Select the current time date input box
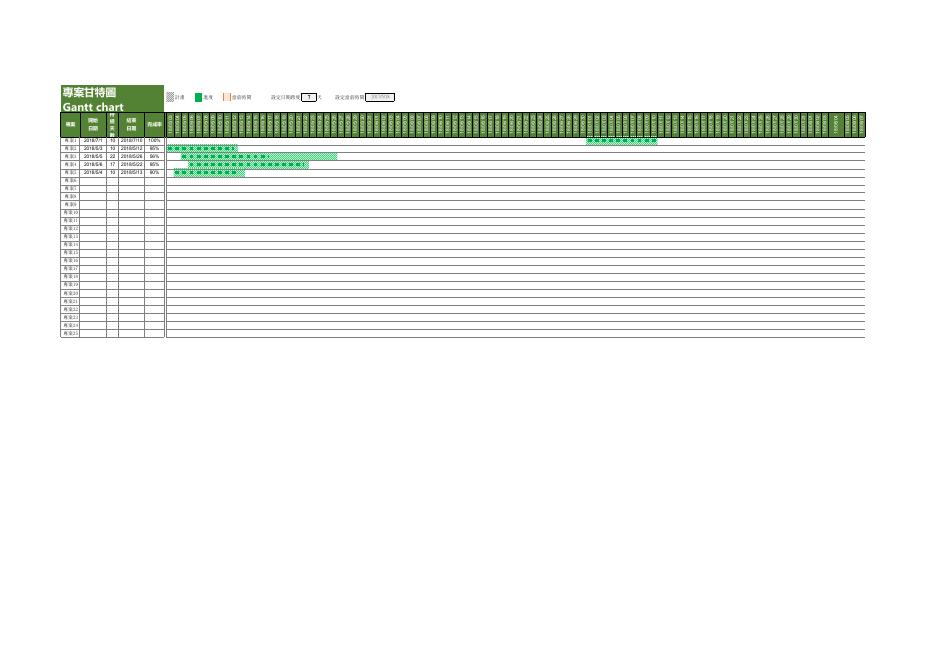This screenshot has width=936, height=662. (380, 97)
